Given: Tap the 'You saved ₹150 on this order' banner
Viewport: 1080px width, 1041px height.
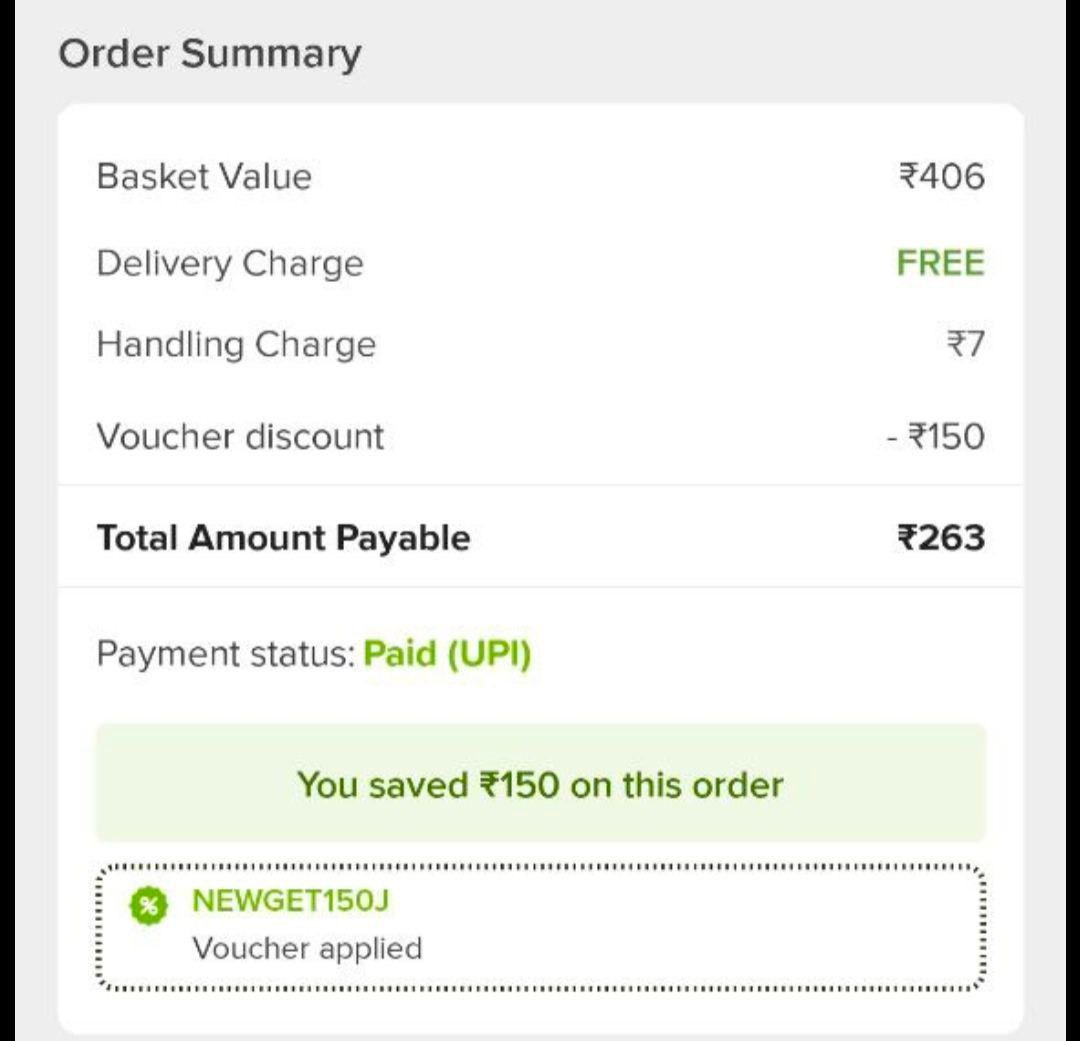Looking at the screenshot, I should pyautogui.click(x=540, y=784).
